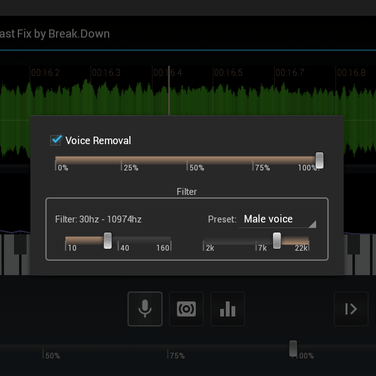
Task: Click the 00:16.3 timeline marker
Action: click(106, 73)
